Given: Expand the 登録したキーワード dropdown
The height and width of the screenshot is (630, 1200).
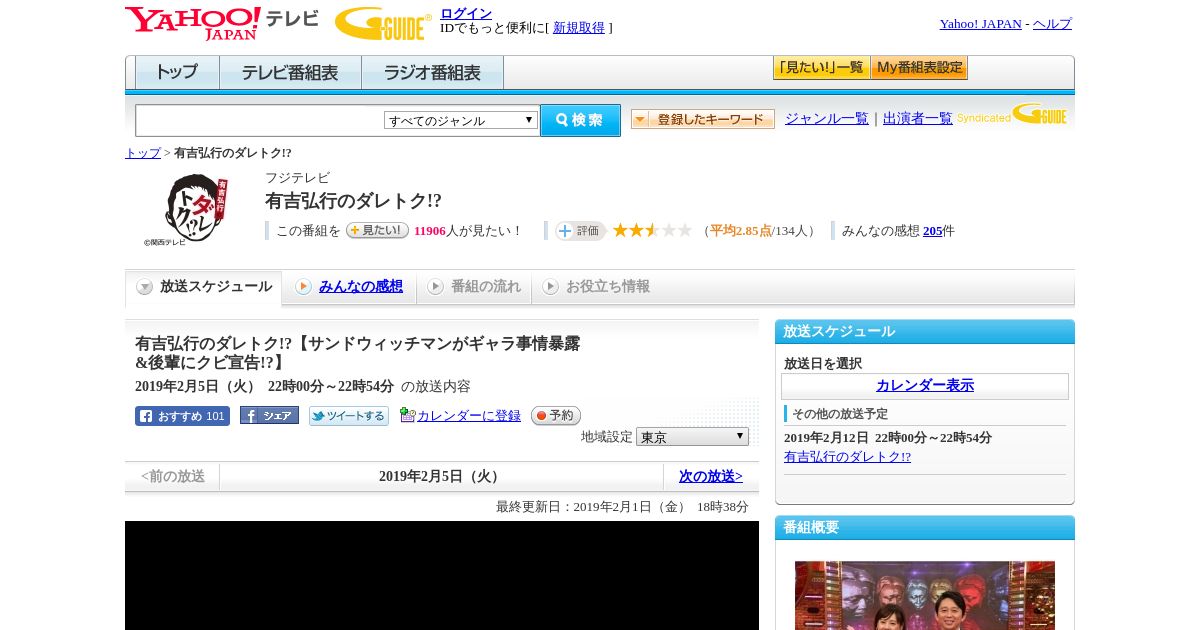Looking at the screenshot, I should [x=703, y=119].
